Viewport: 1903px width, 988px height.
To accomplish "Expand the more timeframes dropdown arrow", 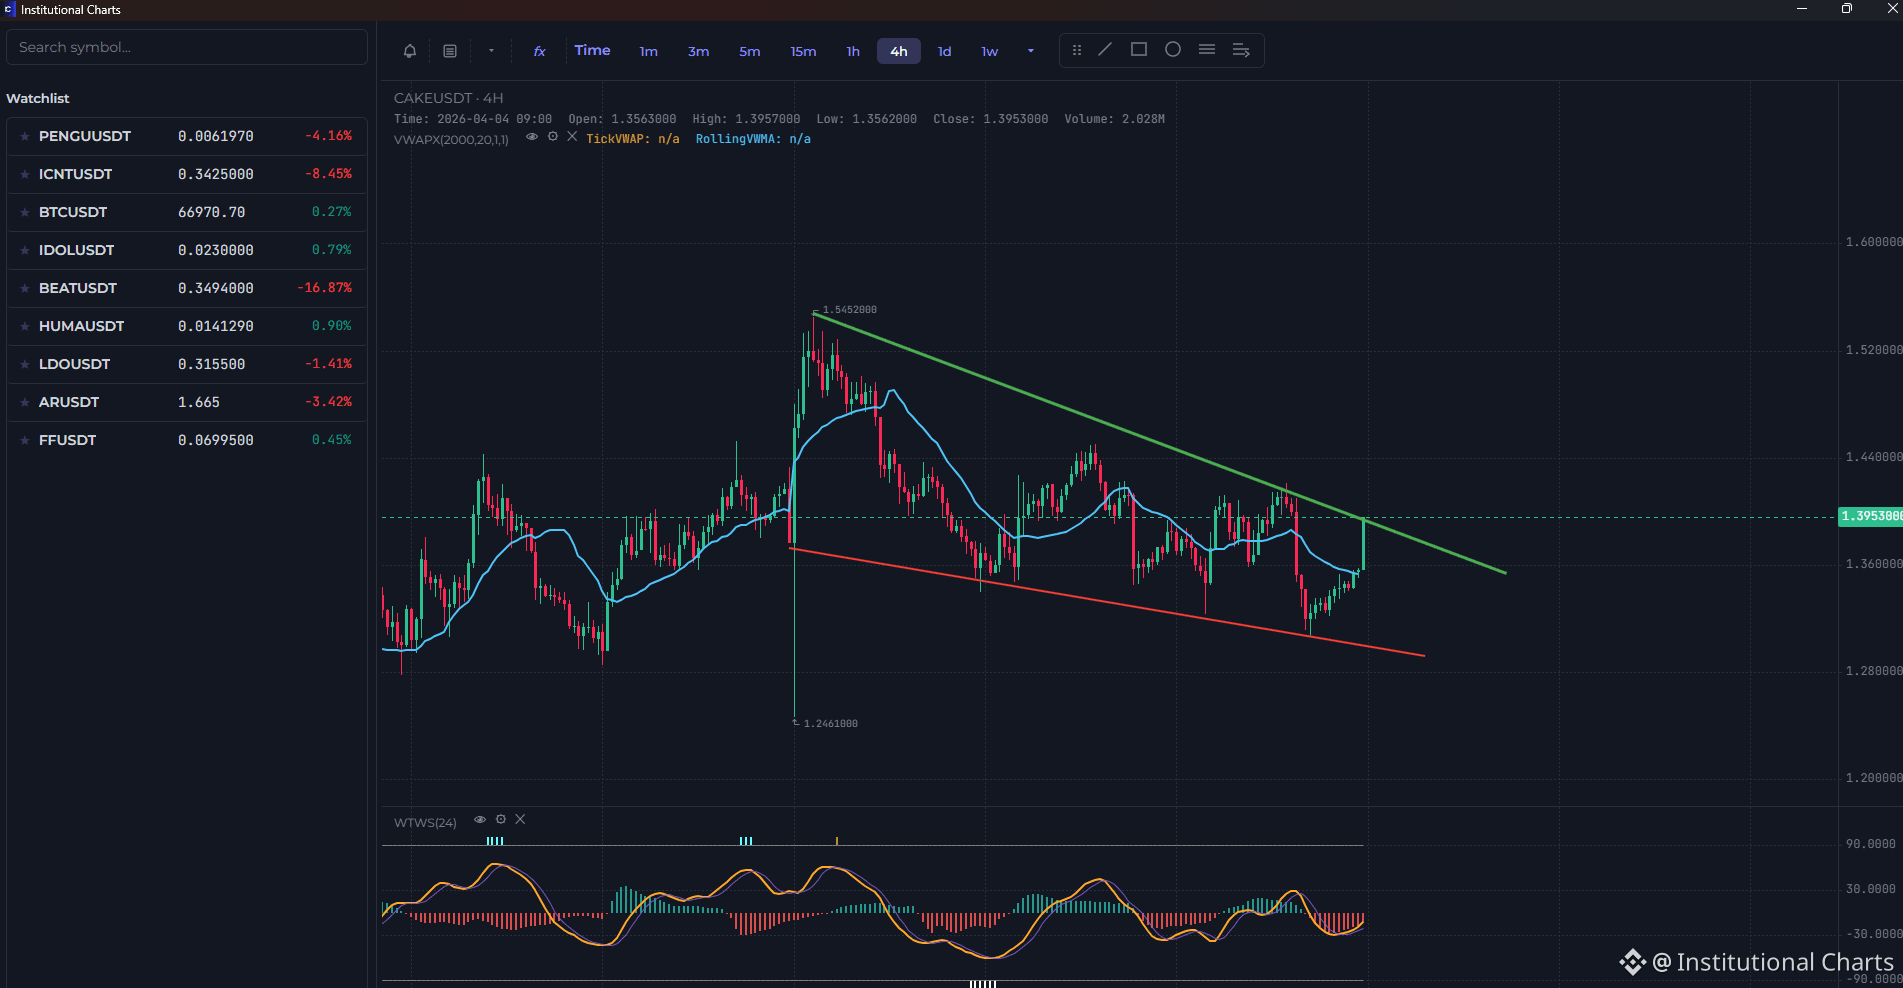I will (x=1031, y=51).
